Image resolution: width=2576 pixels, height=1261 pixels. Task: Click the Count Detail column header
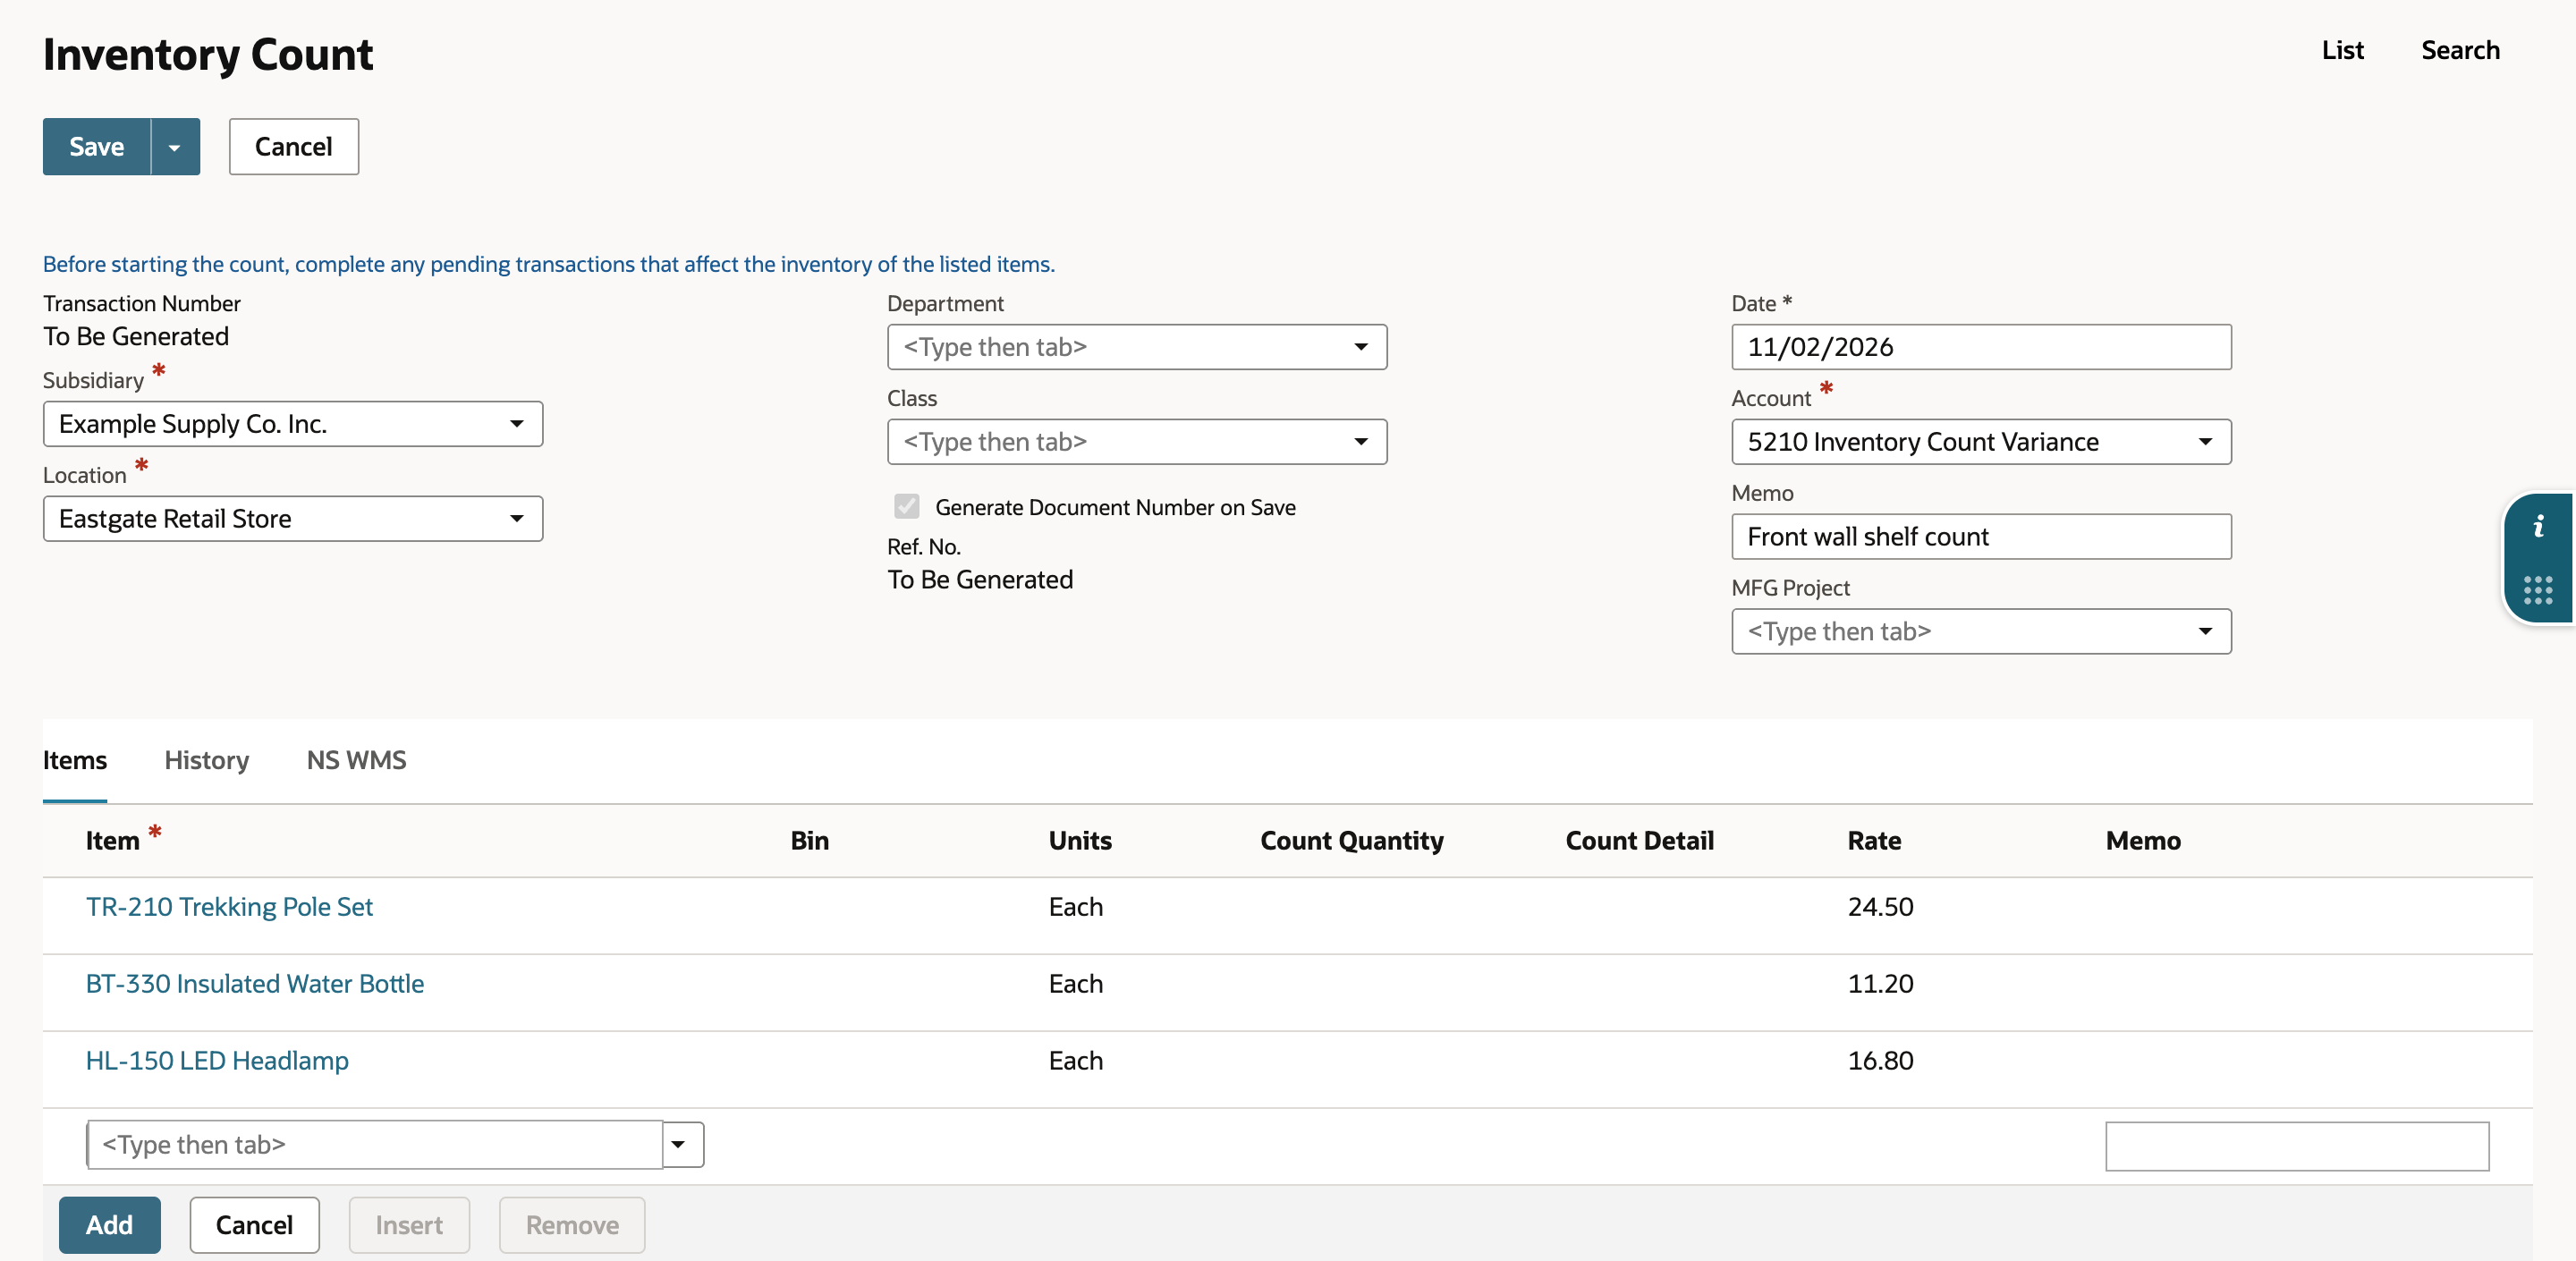click(x=1639, y=841)
